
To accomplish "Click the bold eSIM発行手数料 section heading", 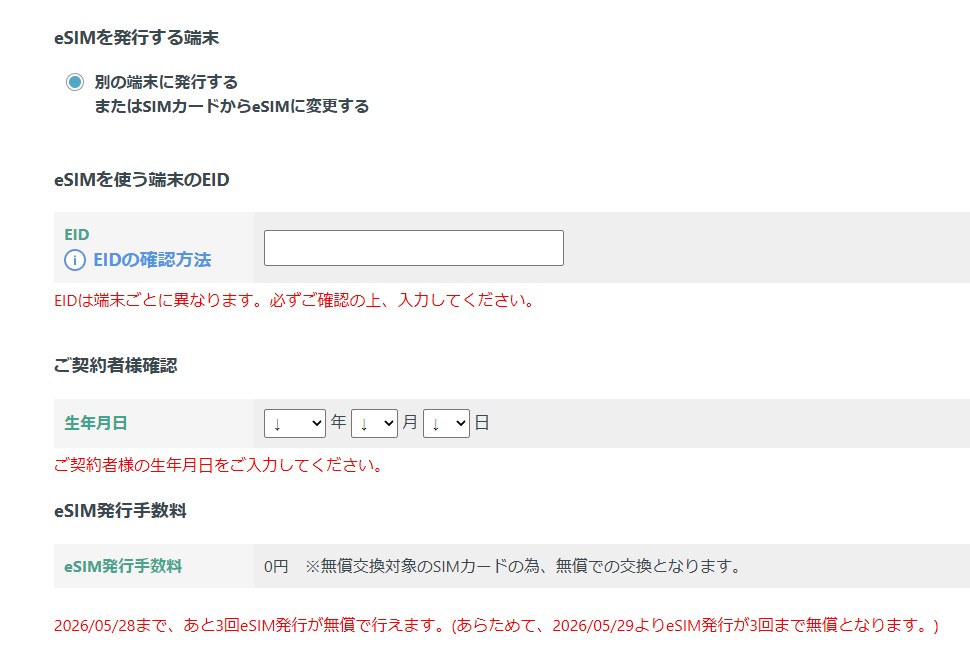I will [x=120, y=511].
